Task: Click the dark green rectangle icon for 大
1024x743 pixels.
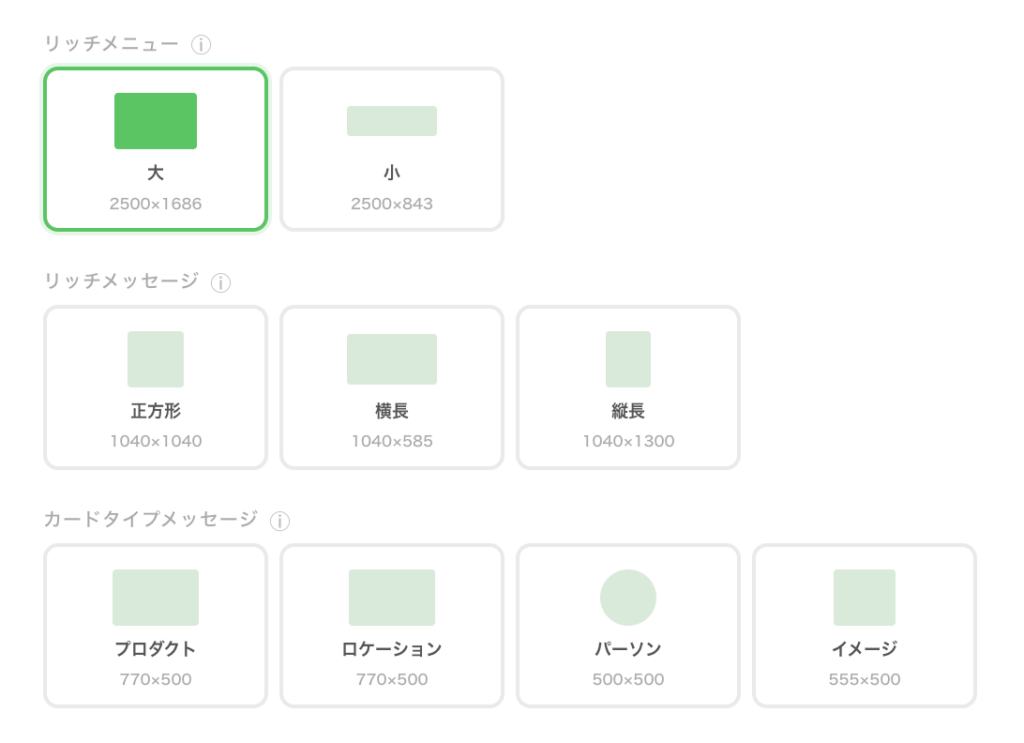Action: coord(155,121)
